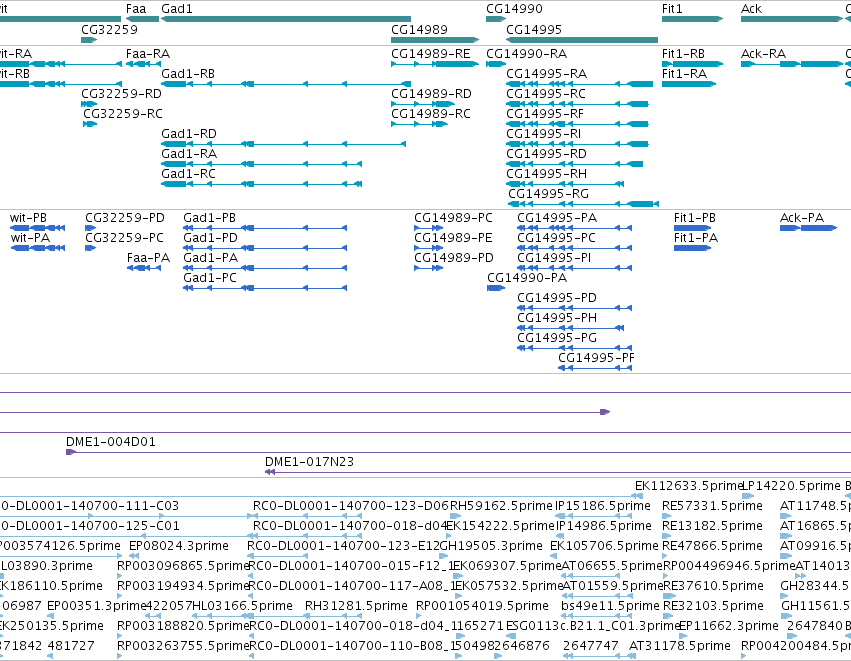Viewport: 851px width, 661px height.
Task: Click the Fit1-RA transcript label
Action: pos(684,74)
